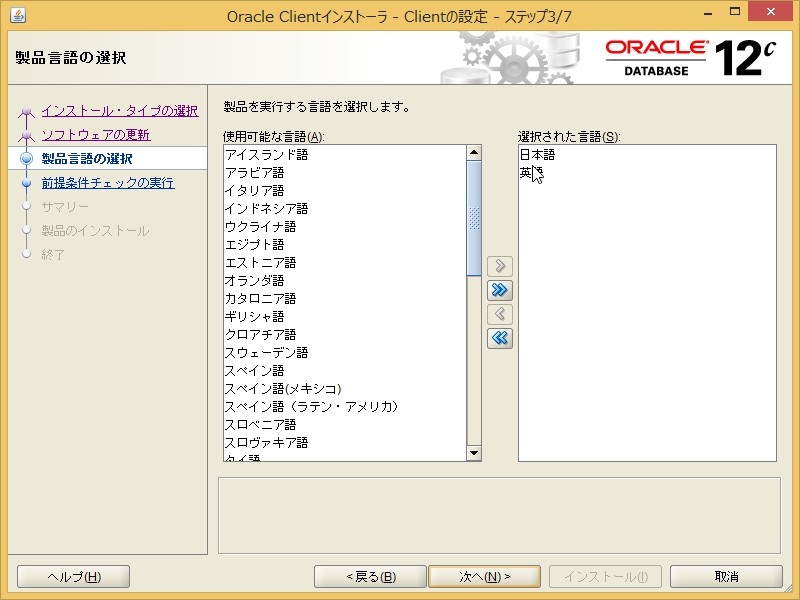The height and width of the screenshot is (600, 800).
Task: Click the double right-arrow to add all languages
Action: pos(498,290)
